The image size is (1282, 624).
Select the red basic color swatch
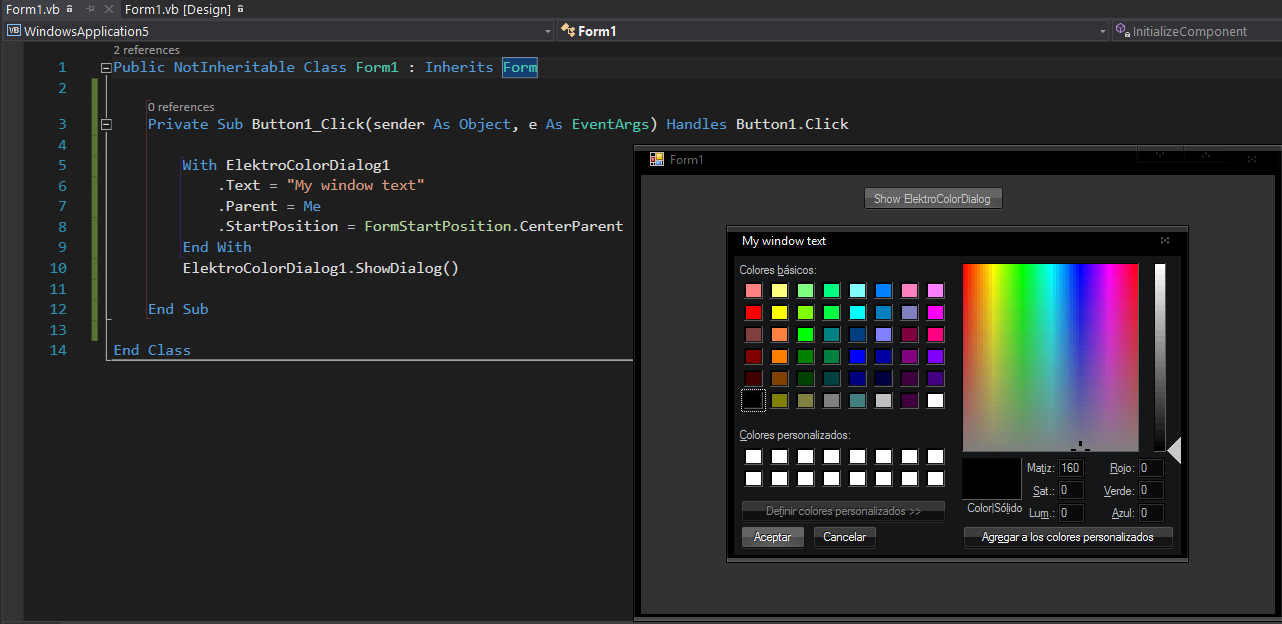(753, 312)
